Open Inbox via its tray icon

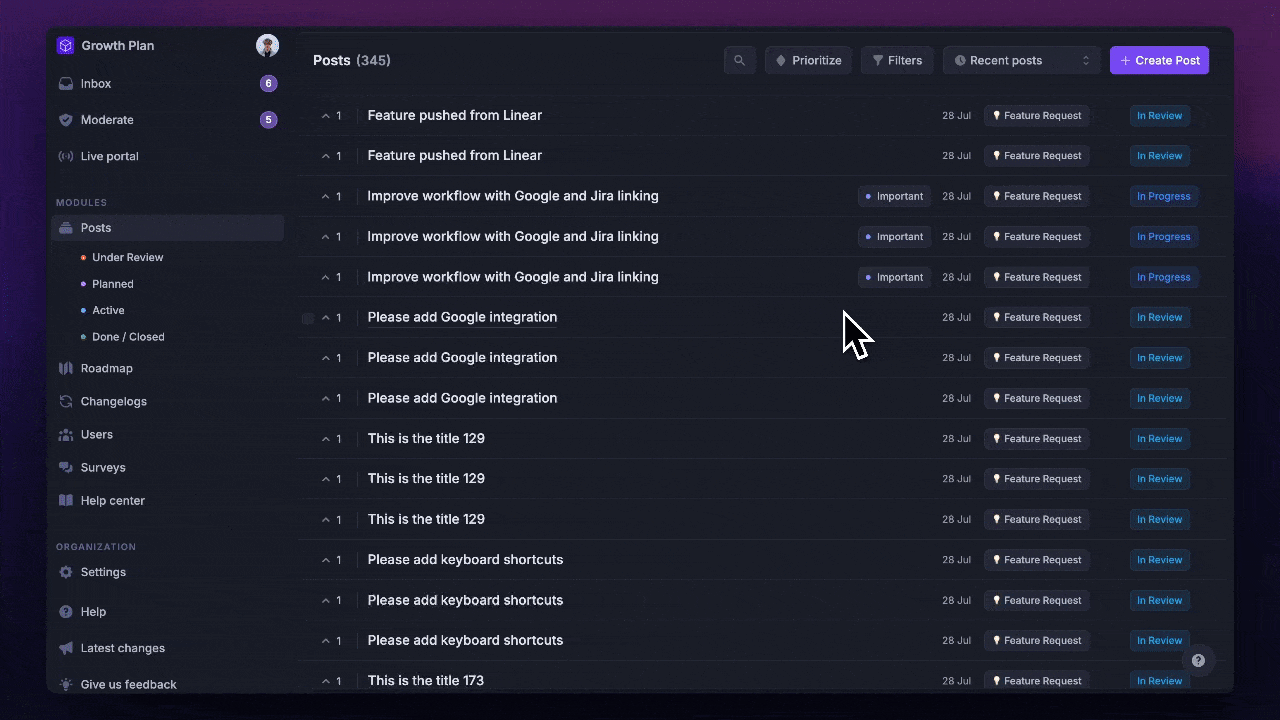pyautogui.click(x=66, y=84)
